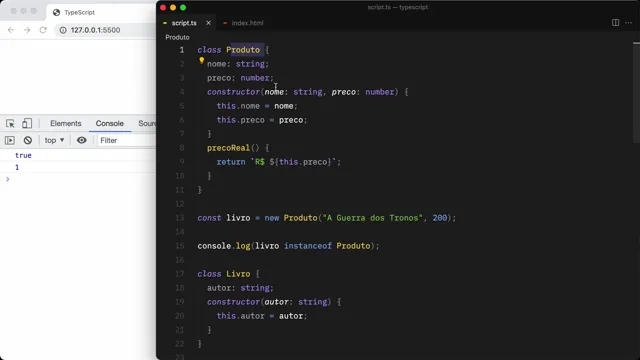Click the "A Guerra dos Tronos" string
The height and width of the screenshot is (360, 640).
[x=373, y=218]
